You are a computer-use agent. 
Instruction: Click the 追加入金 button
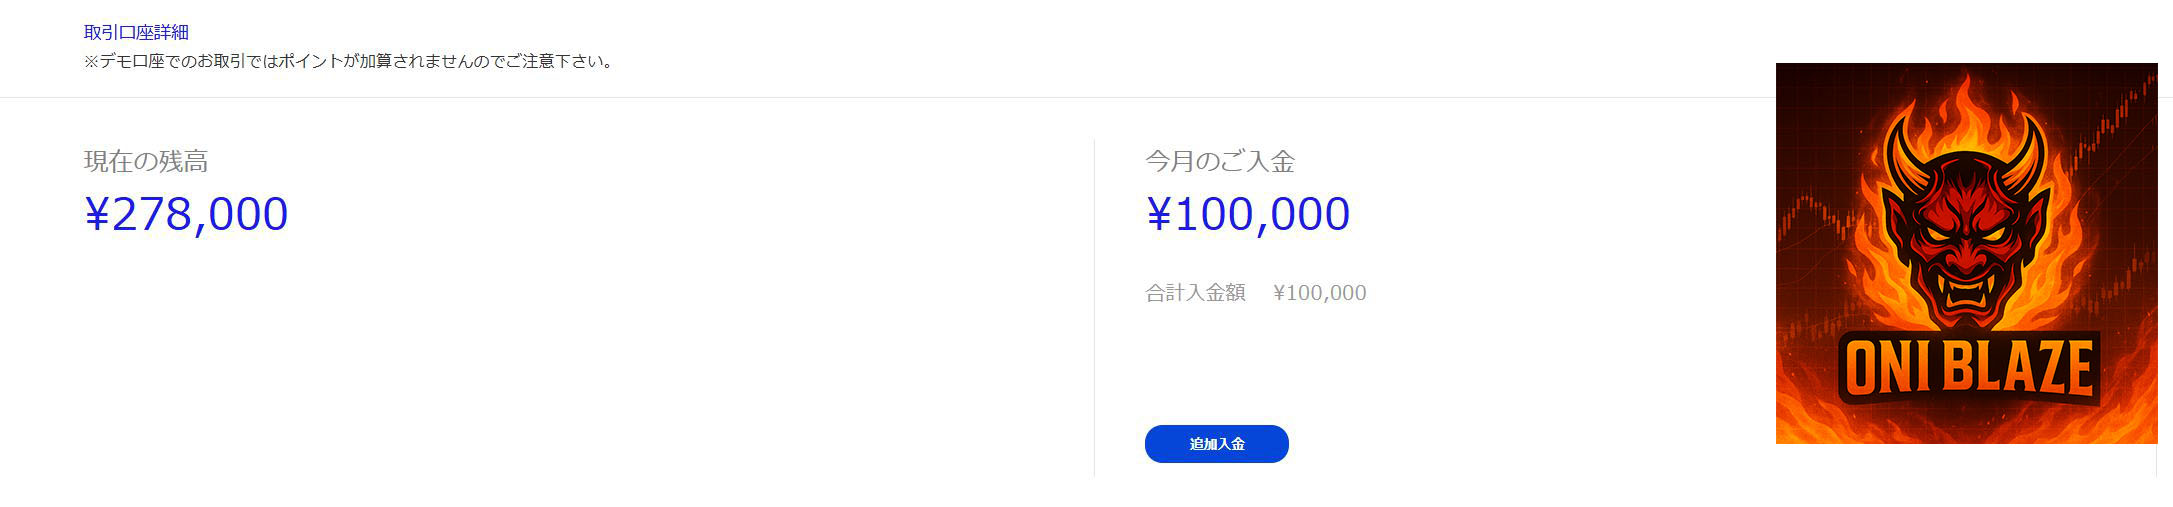coord(1216,444)
